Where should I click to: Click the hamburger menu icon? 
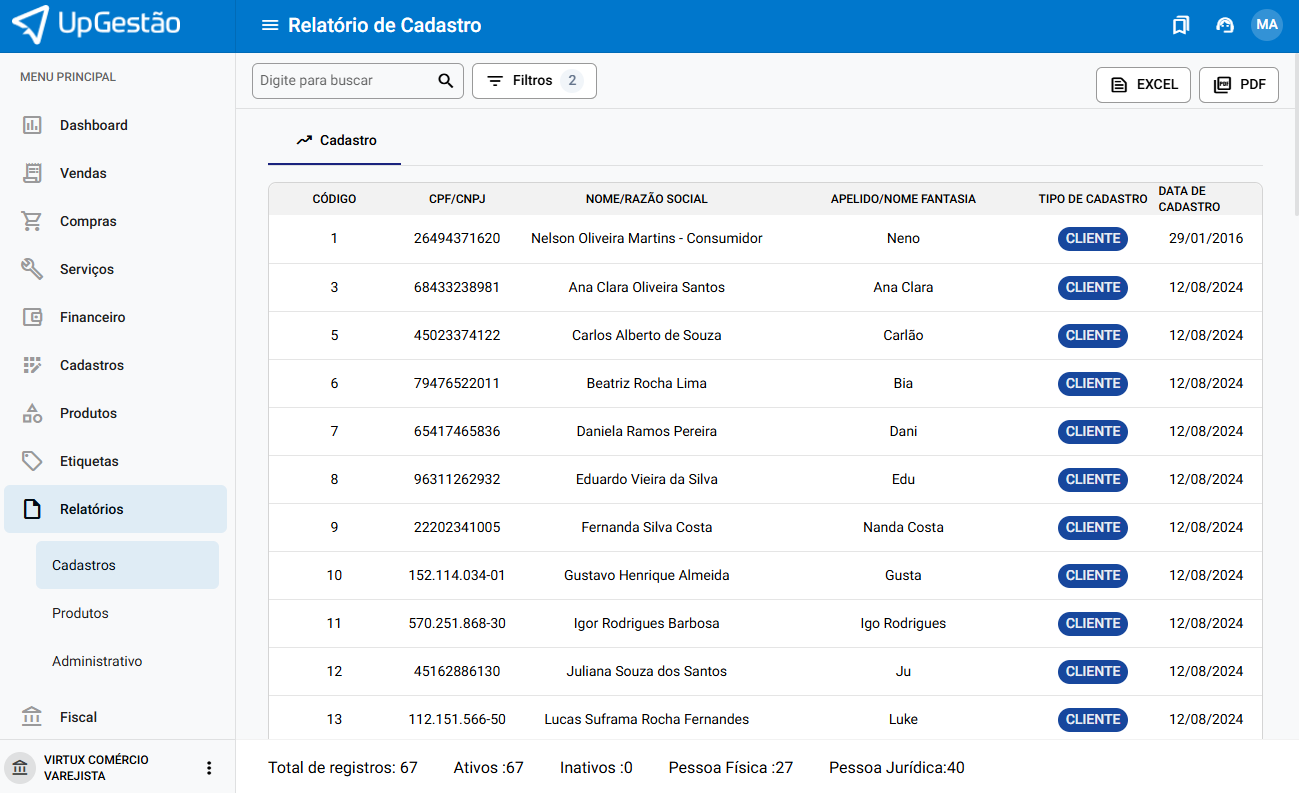click(x=269, y=25)
